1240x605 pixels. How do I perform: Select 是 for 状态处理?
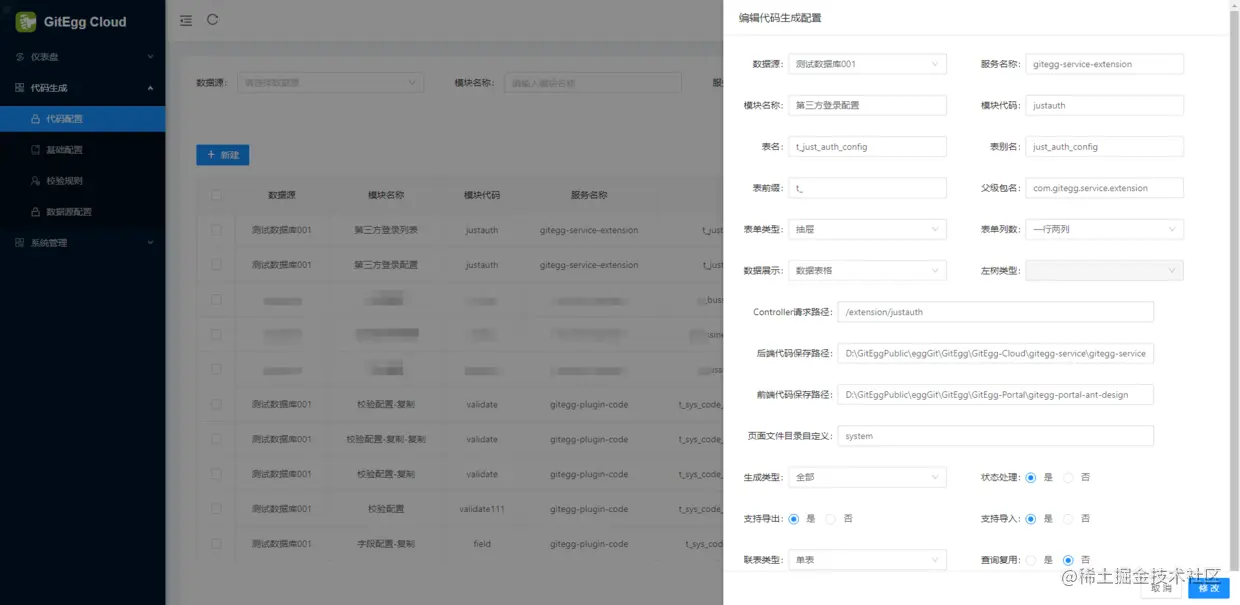1031,477
